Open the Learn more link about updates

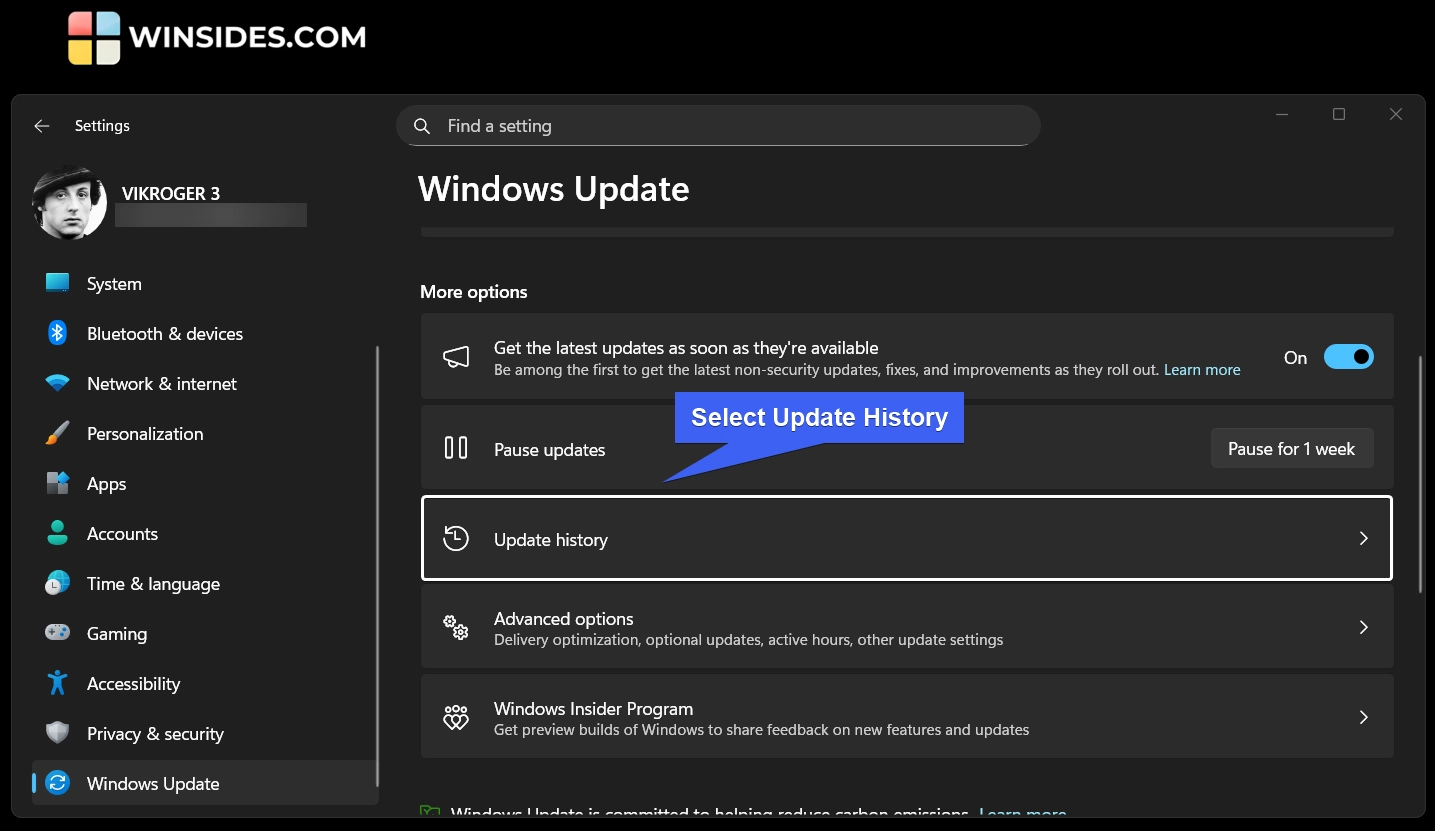pyautogui.click(x=1202, y=369)
